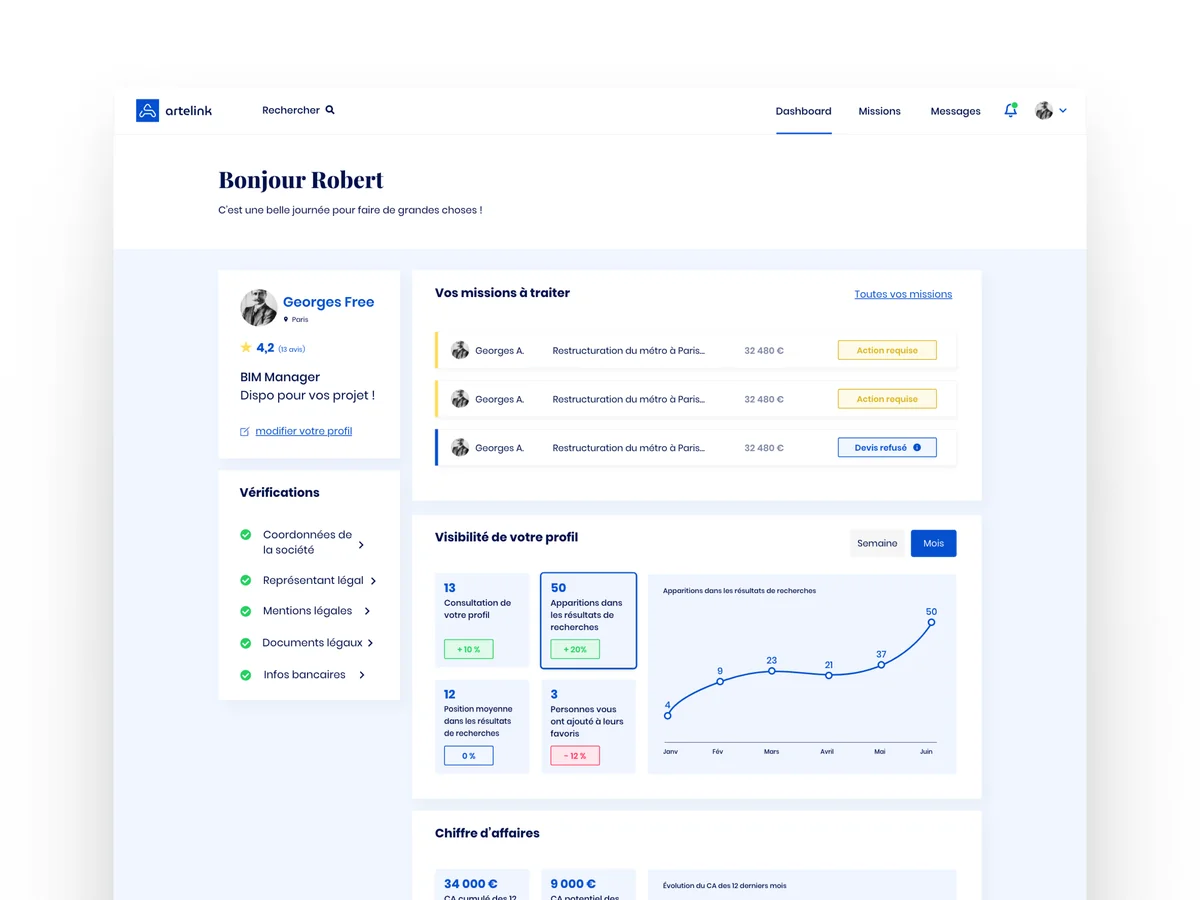
Task: Click the artelink logo icon
Action: (x=147, y=110)
